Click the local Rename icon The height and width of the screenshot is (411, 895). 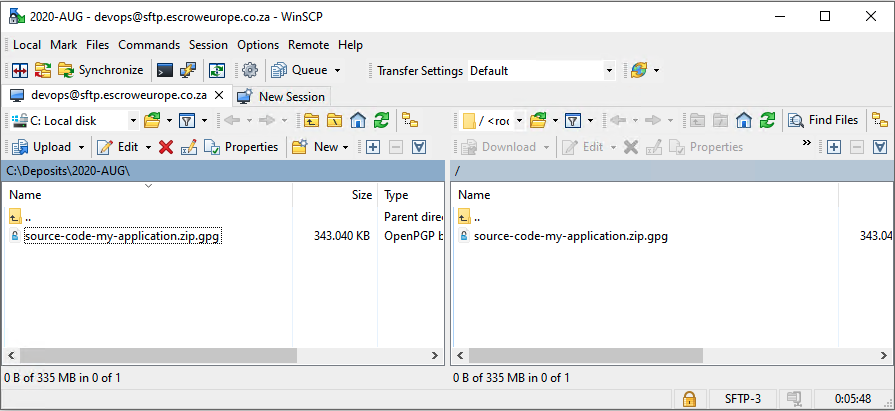tap(189, 147)
